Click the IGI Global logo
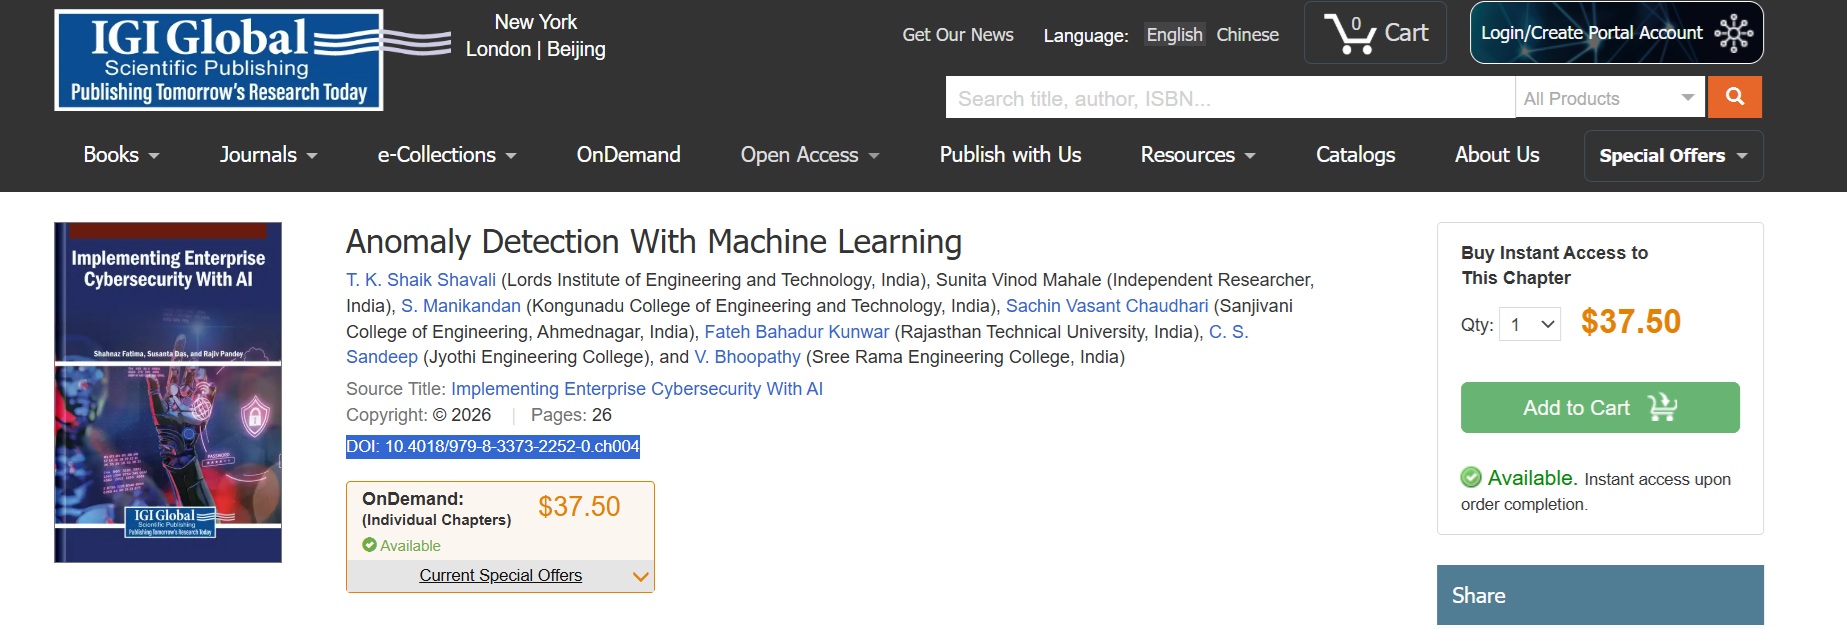 coord(219,60)
